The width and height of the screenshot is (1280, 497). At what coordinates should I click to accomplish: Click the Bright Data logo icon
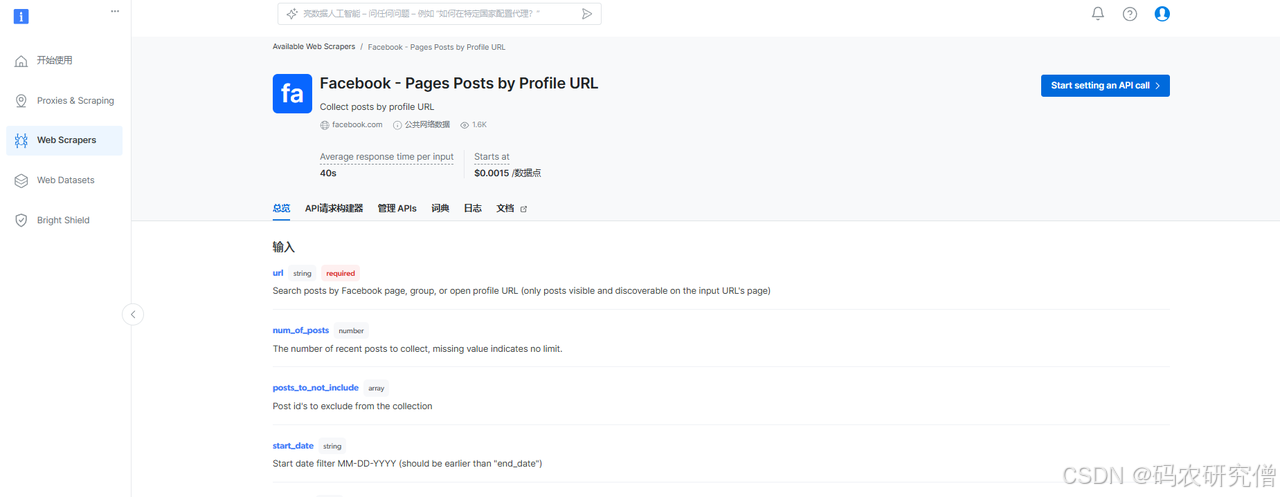[x=20, y=17]
